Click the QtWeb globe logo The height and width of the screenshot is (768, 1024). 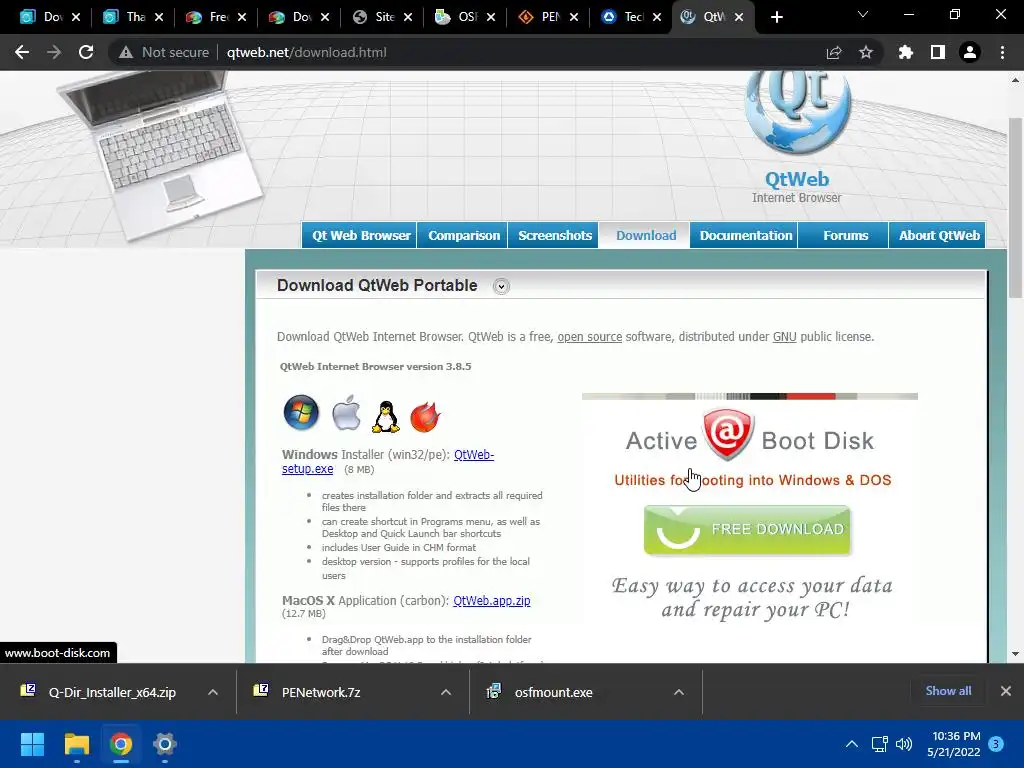[797, 111]
